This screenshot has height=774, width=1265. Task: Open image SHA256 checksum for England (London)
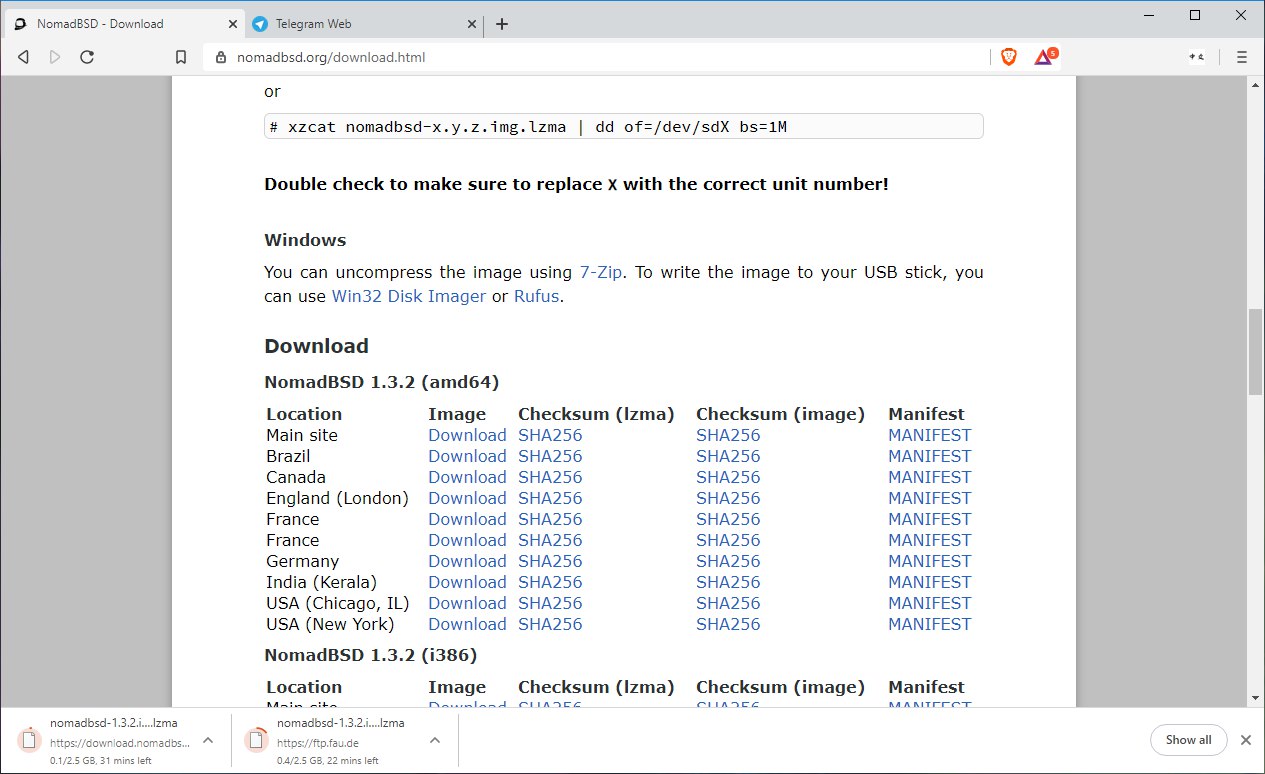tap(728, 498)
